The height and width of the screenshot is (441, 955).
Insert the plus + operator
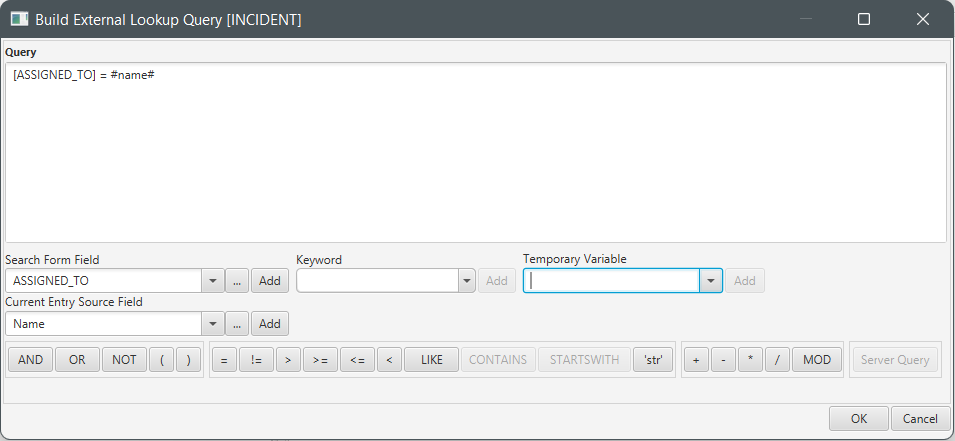pos(696,360)
